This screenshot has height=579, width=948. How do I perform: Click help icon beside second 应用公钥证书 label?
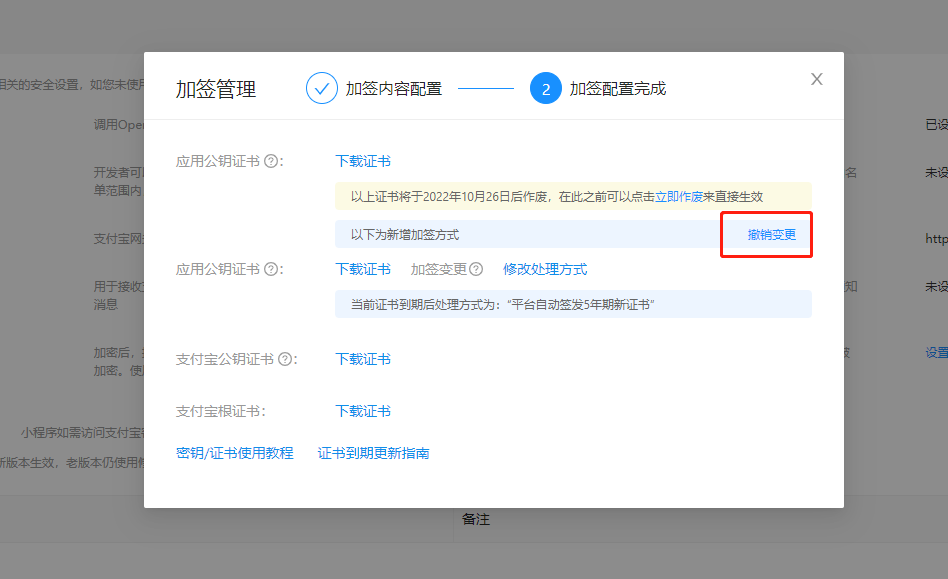(271, 269)
